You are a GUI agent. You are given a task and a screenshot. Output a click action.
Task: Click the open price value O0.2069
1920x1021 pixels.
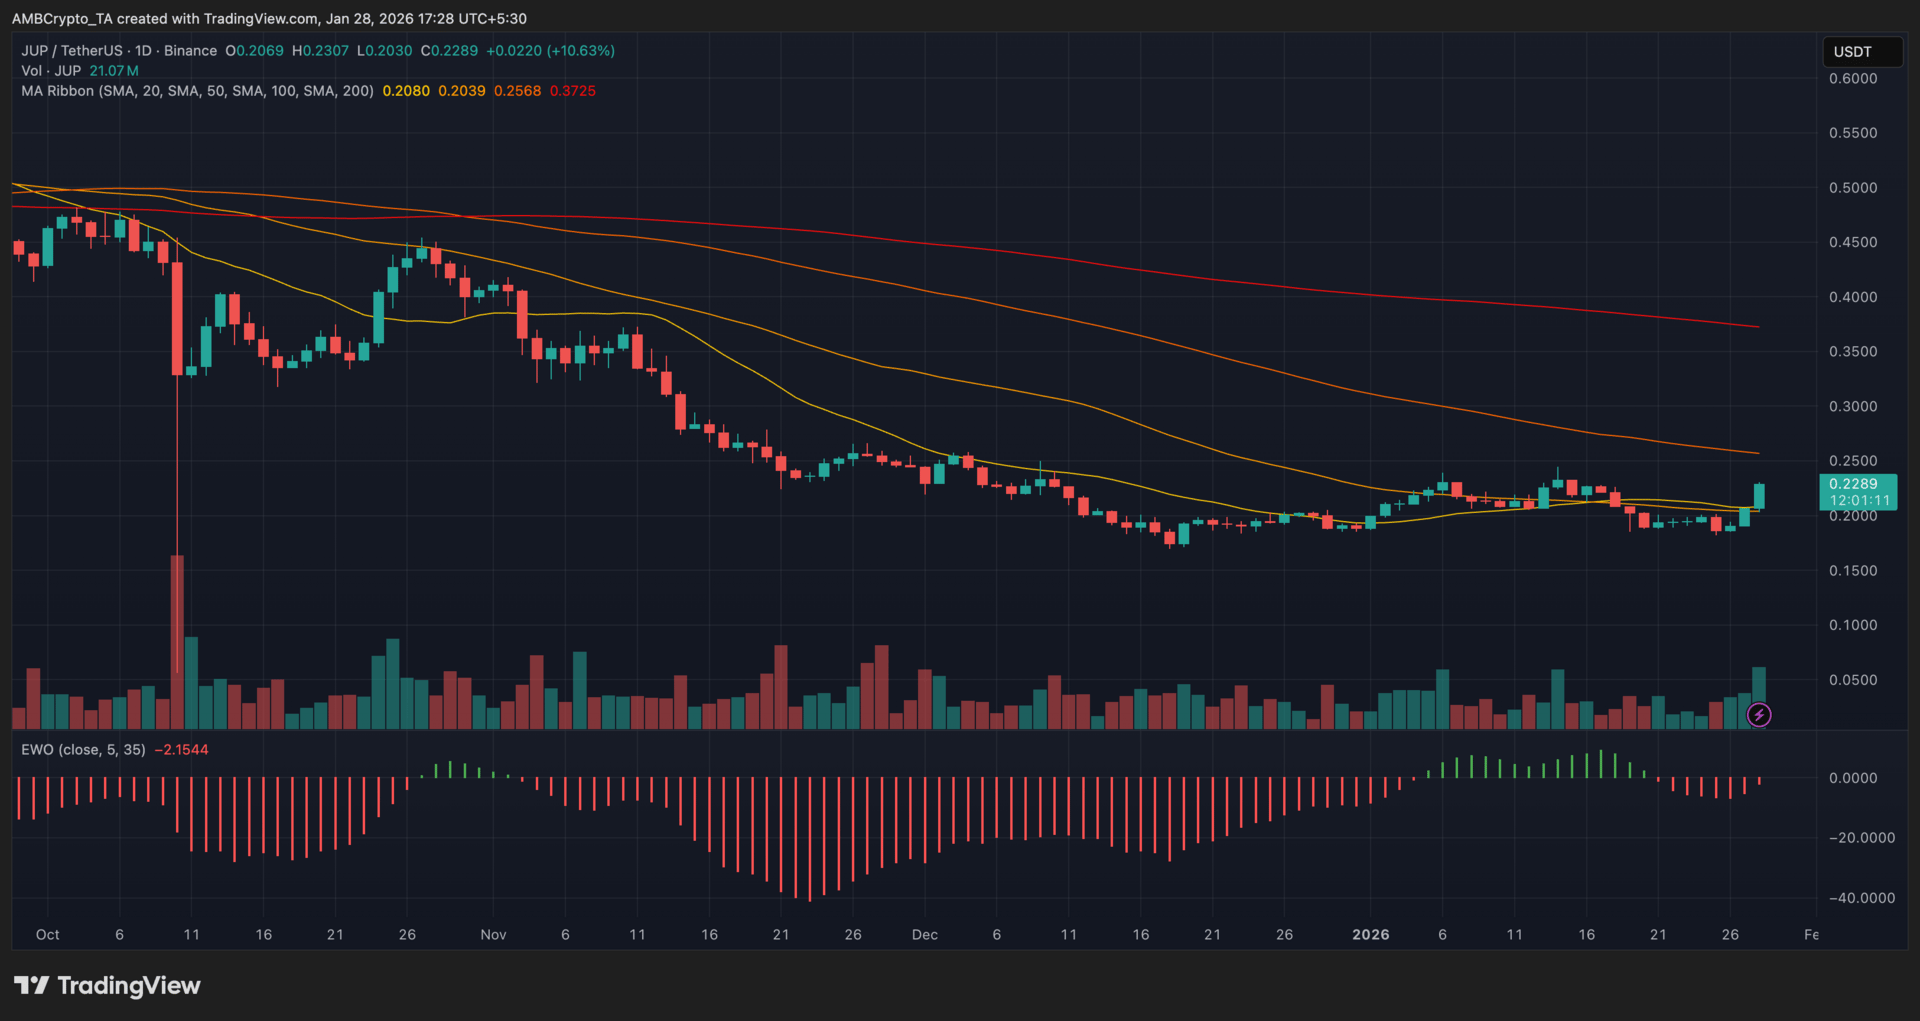point(255,51)
